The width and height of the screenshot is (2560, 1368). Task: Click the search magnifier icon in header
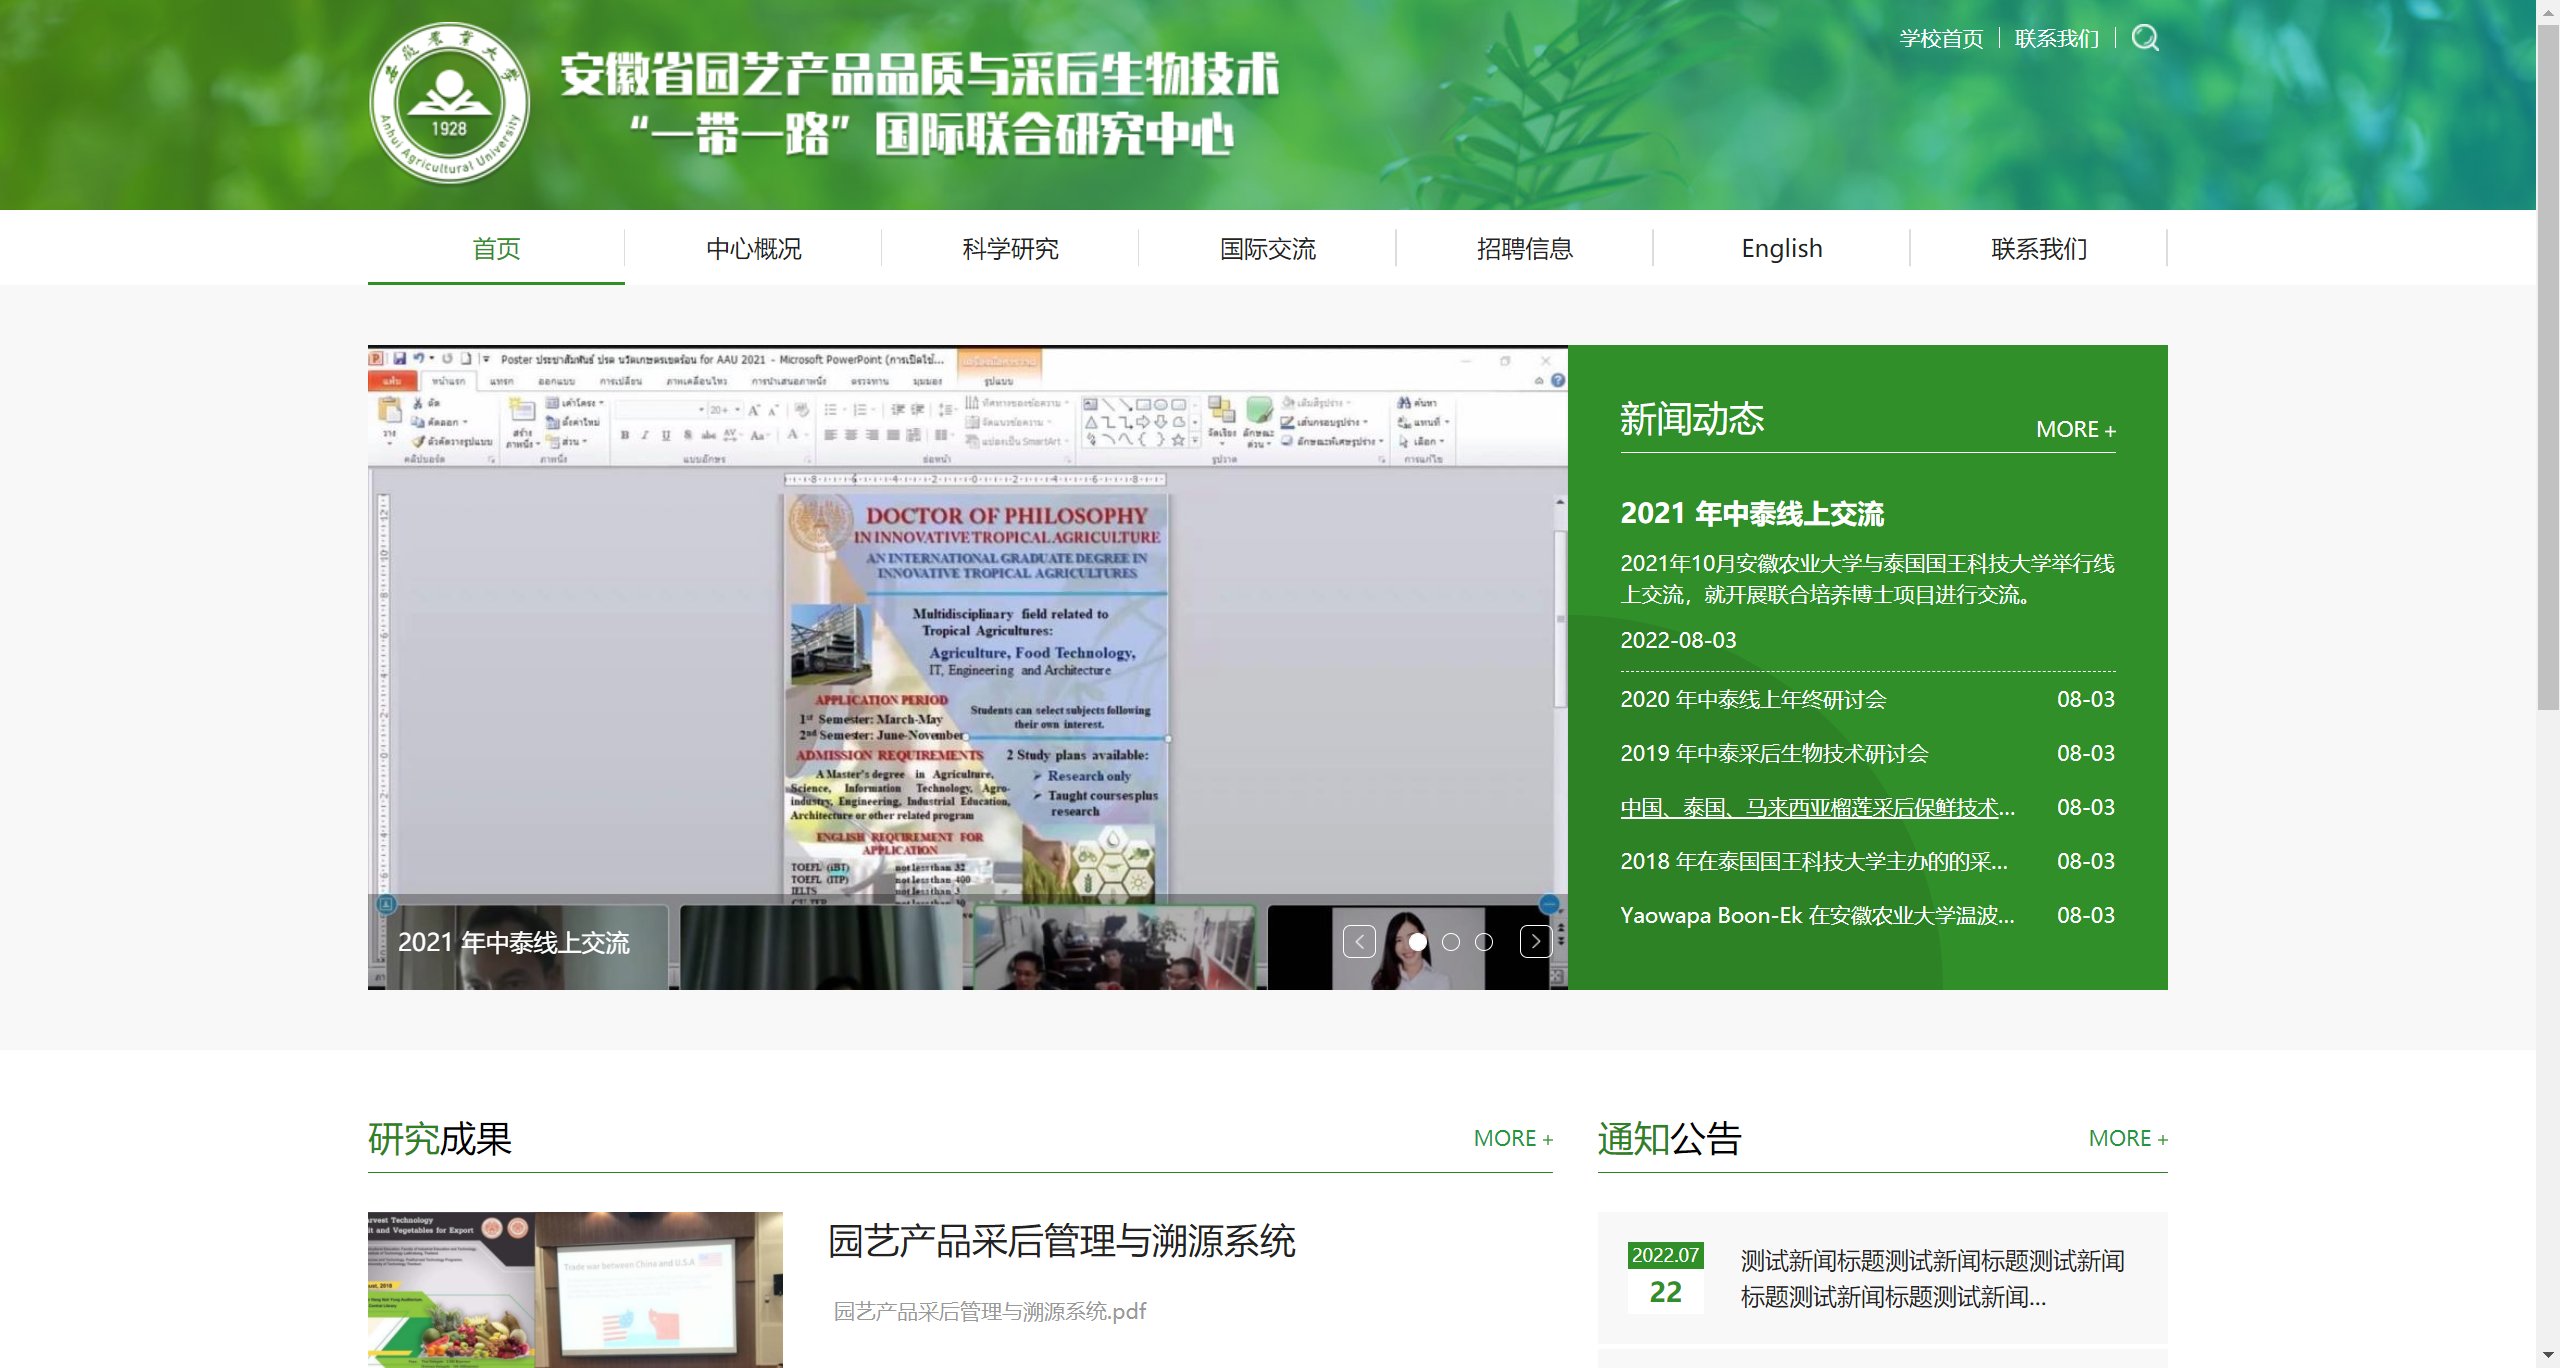pos(2145,38)
